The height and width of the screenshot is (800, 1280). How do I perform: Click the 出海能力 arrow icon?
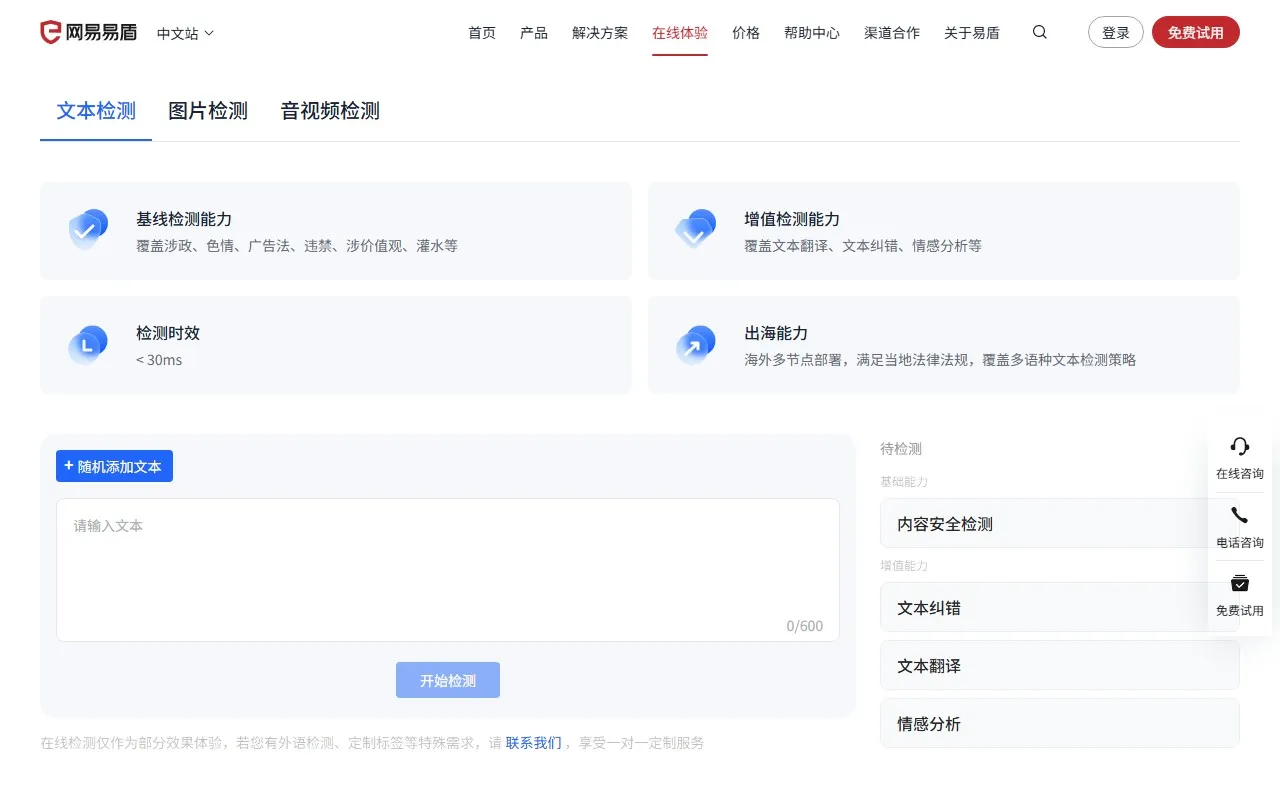tap(696, 344)
